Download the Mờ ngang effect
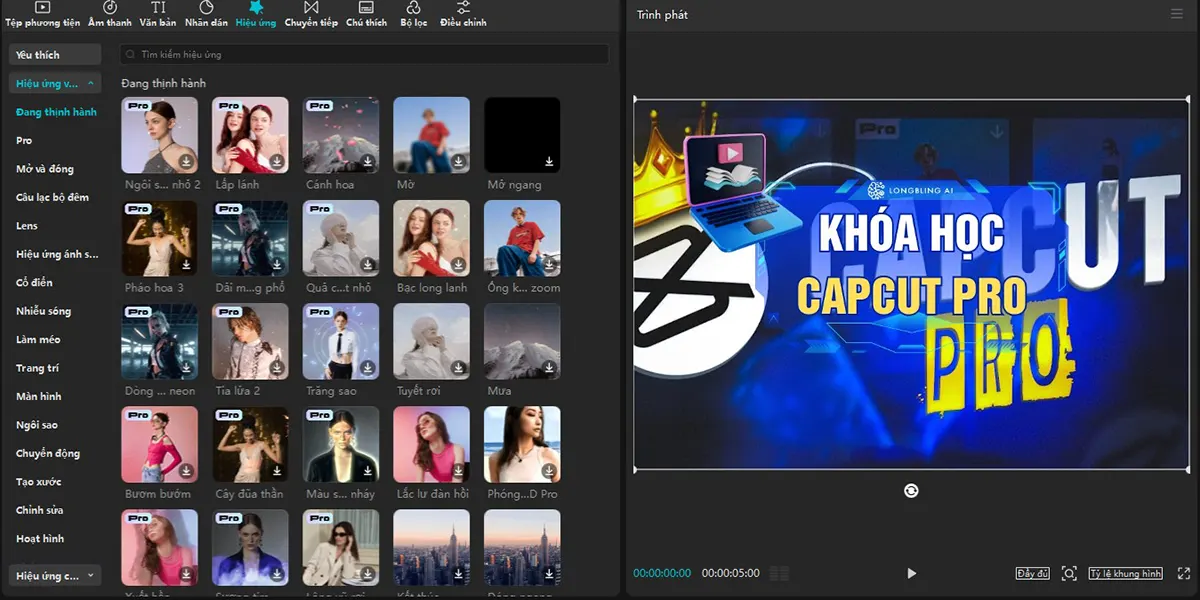 pos(549,162)
